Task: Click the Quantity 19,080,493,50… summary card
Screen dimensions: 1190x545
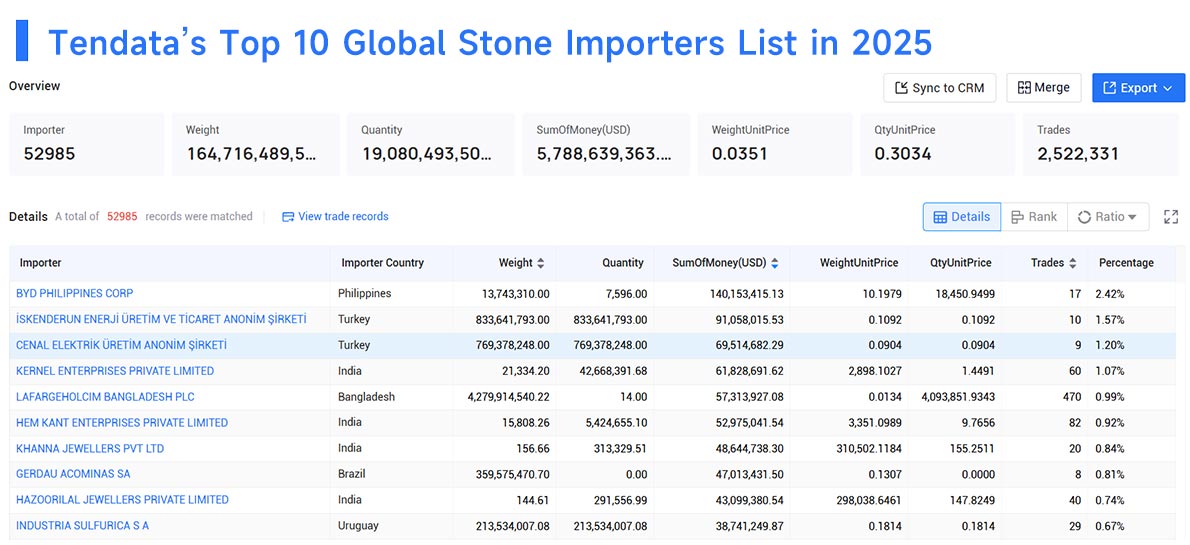Action: pyautogui.click(x=431, y=144)
